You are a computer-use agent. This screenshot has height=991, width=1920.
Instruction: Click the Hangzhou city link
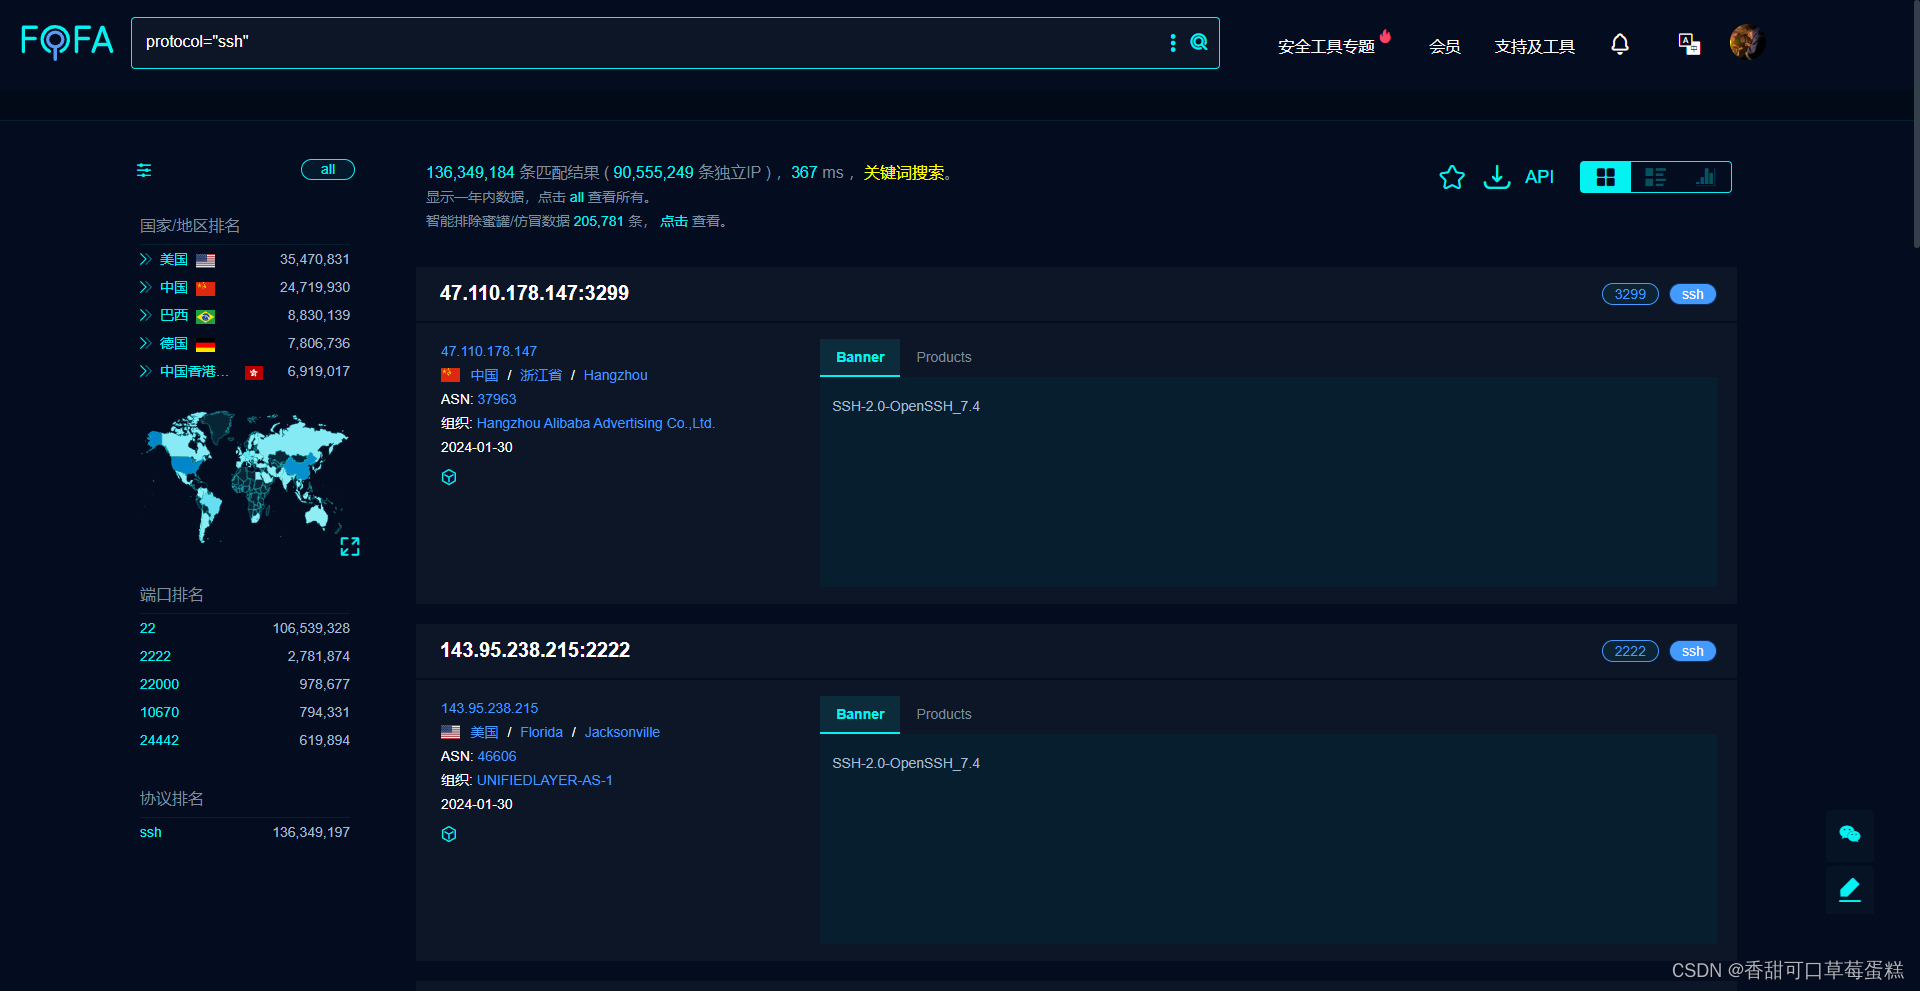615,375
